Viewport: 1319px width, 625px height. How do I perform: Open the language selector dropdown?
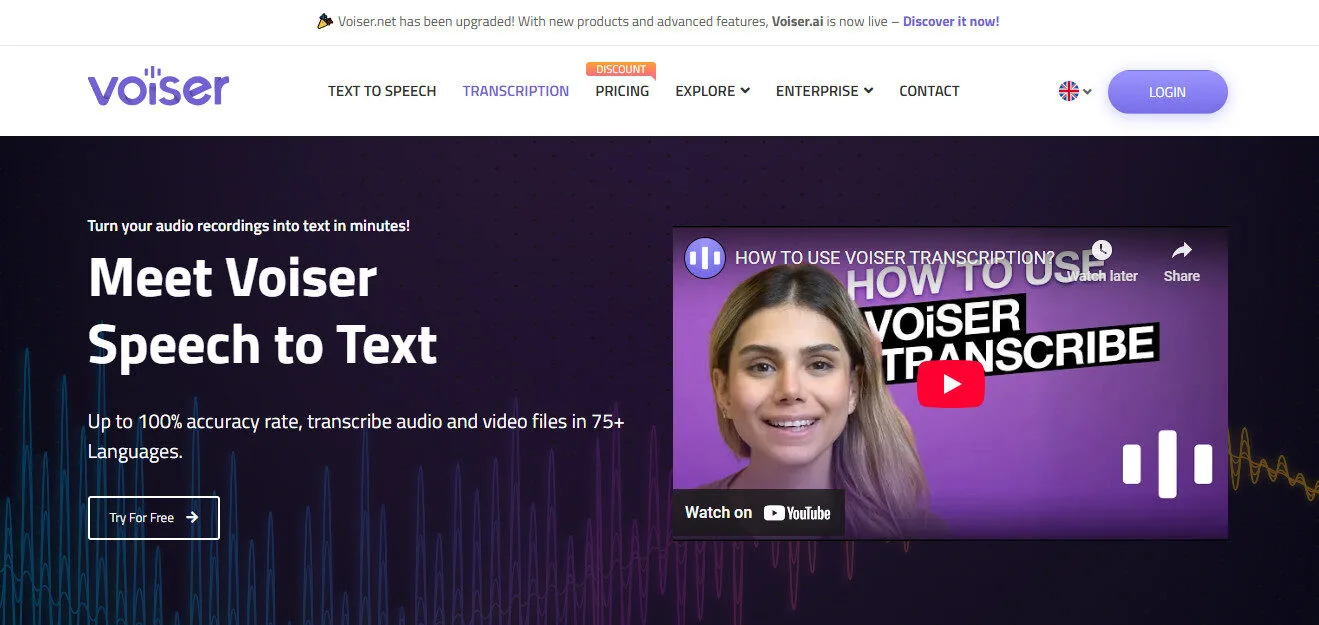pyautogui.click(x=1075, y=90)
